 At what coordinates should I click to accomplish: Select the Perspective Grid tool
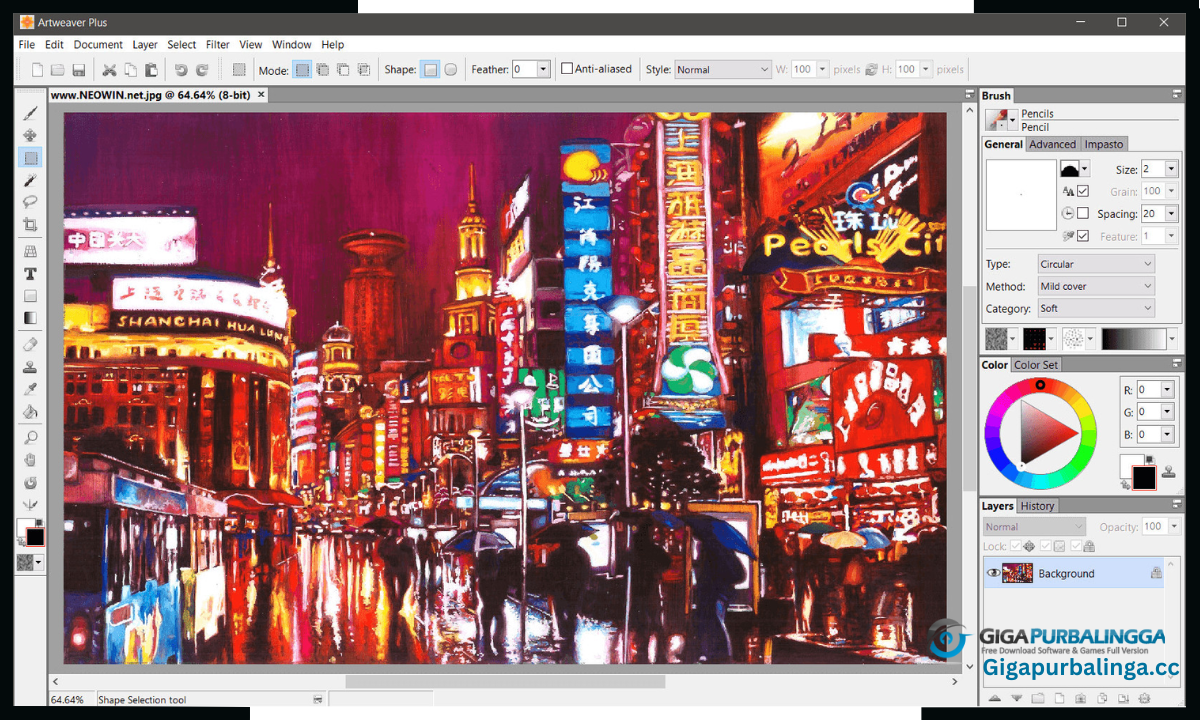tap(31, 251)
